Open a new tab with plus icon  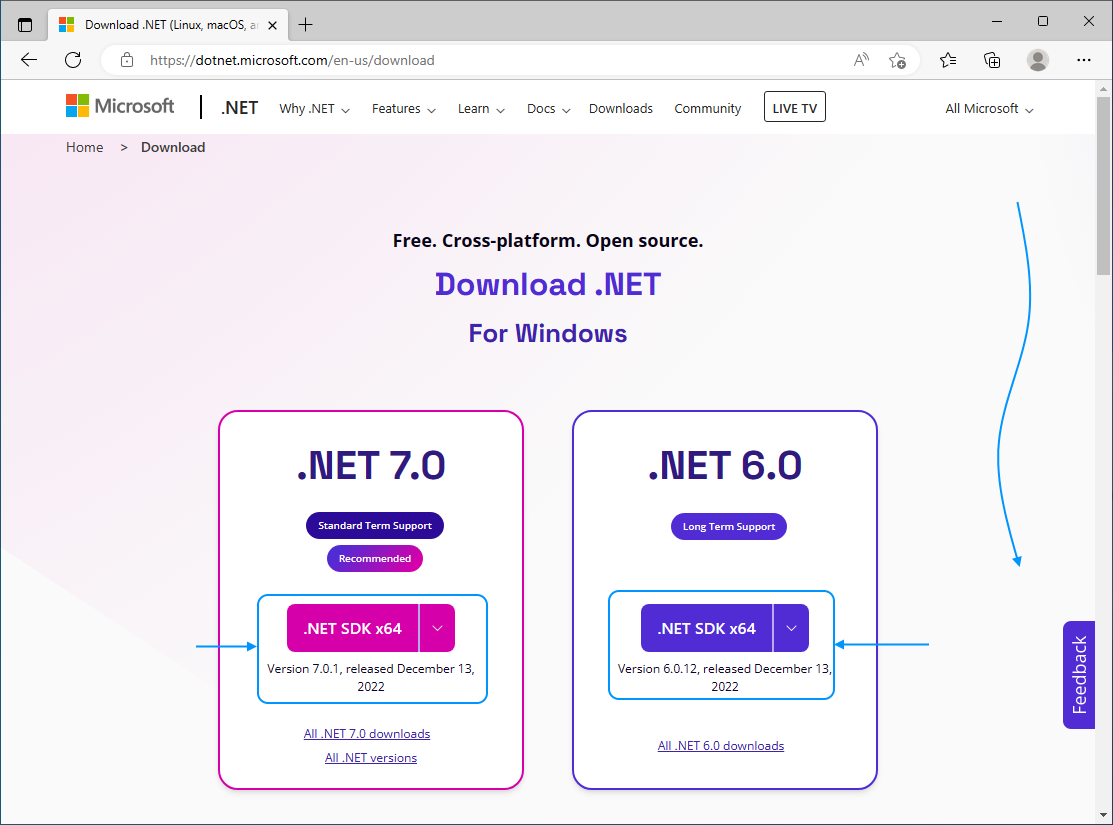(x=305, y=25)
